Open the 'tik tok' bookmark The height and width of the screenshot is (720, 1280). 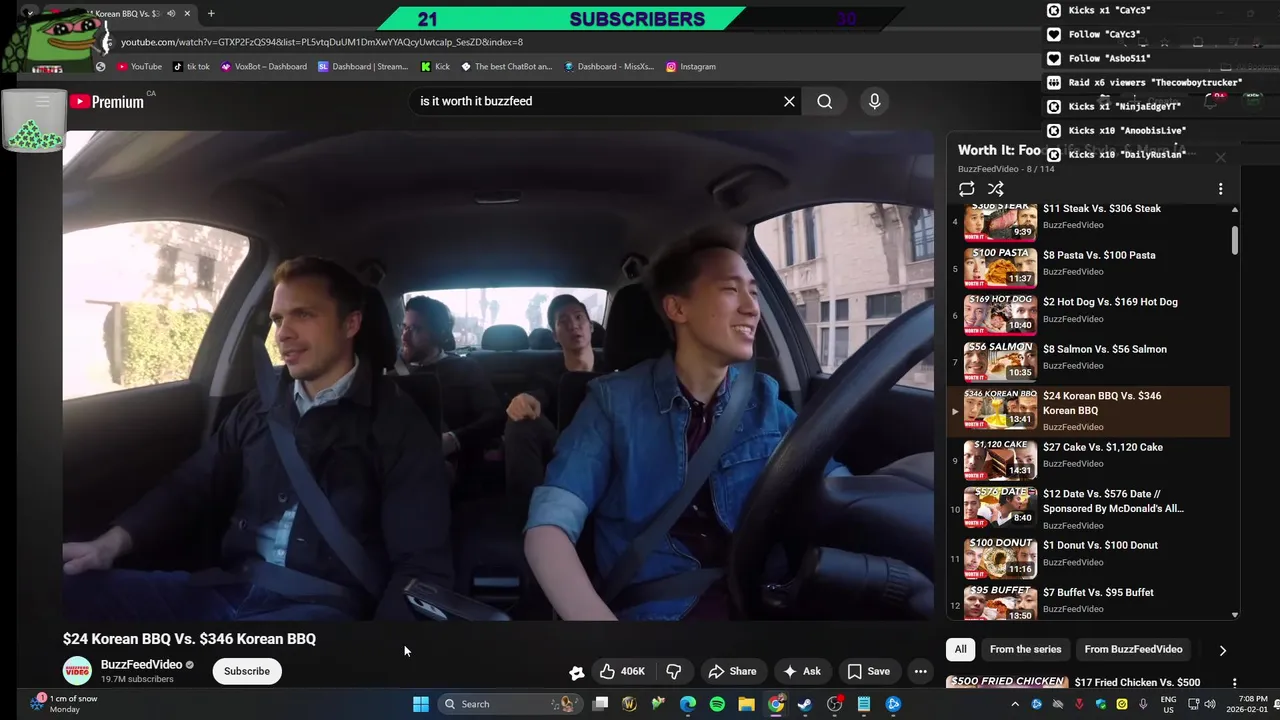click(x=191, y=67)
